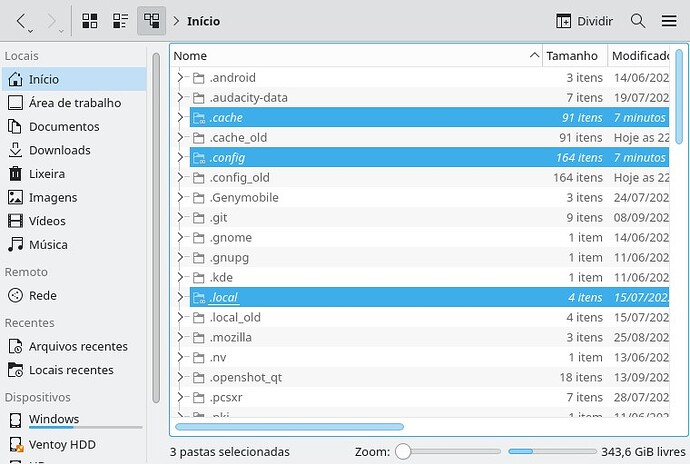
Task: Open the hamburger menu
Action: click(669, 21)
